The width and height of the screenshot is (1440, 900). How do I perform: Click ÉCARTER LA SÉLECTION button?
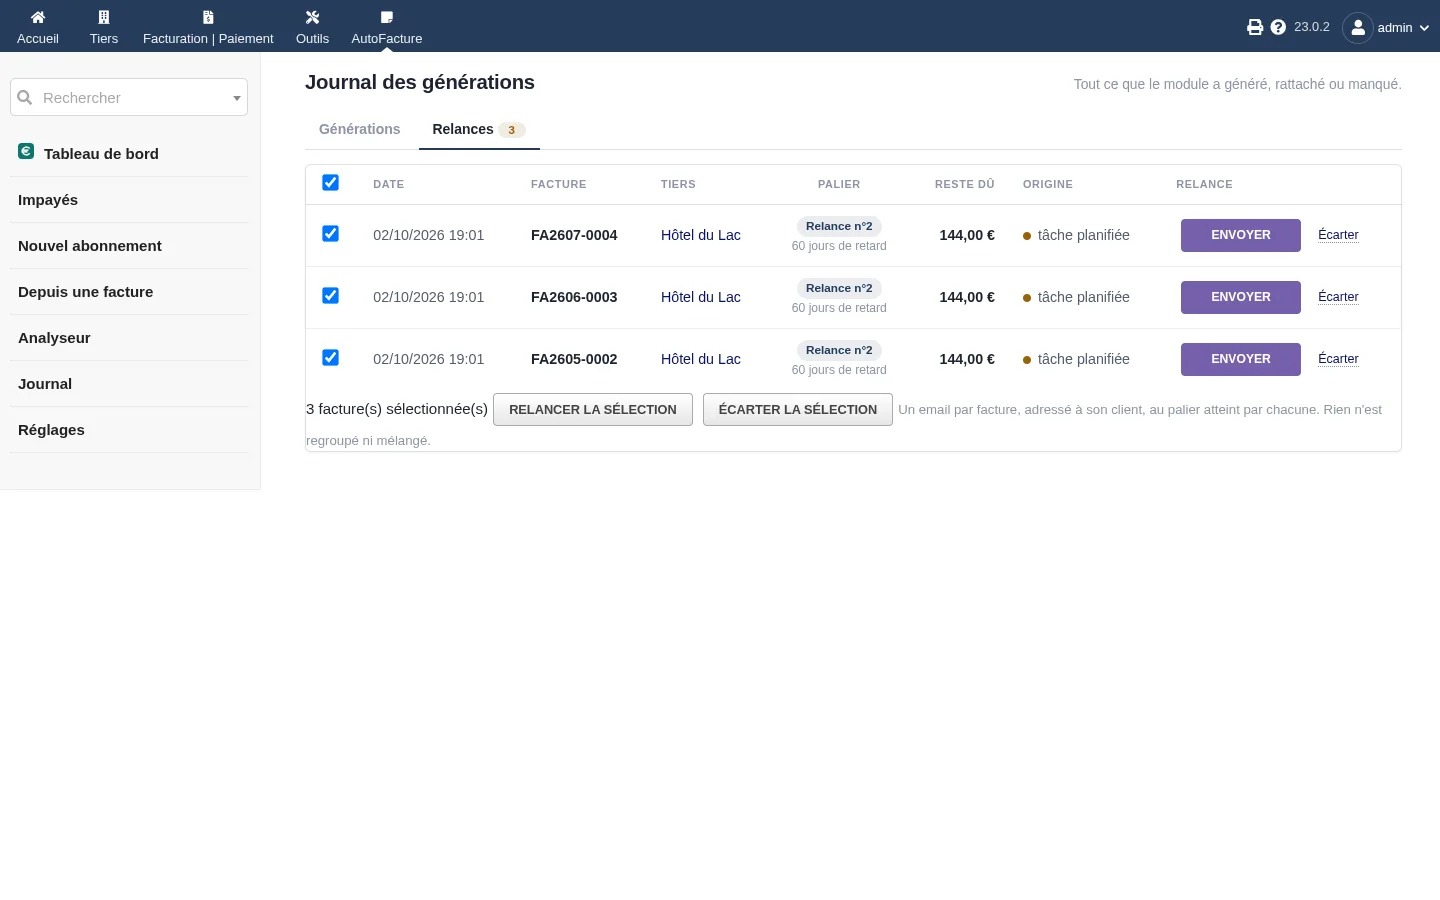click(x=798, y=409)
